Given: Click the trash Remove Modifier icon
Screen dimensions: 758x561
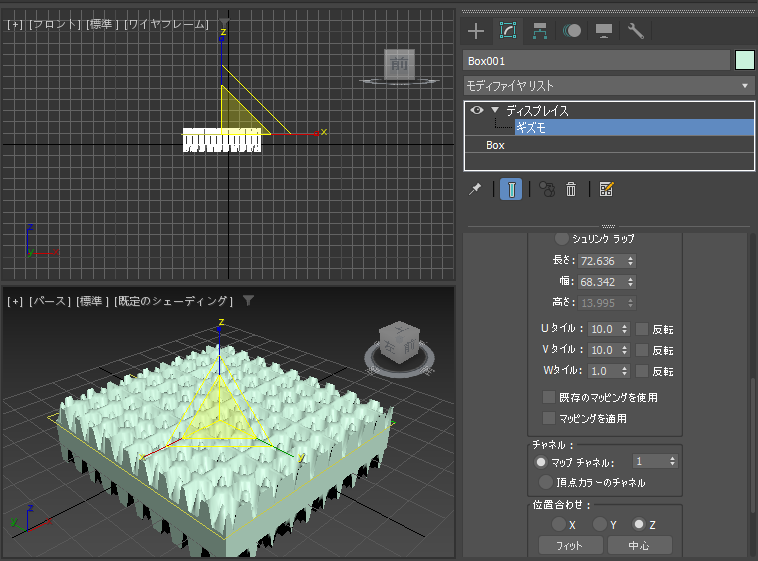Looking at the screenshot, I should point(571,189).
